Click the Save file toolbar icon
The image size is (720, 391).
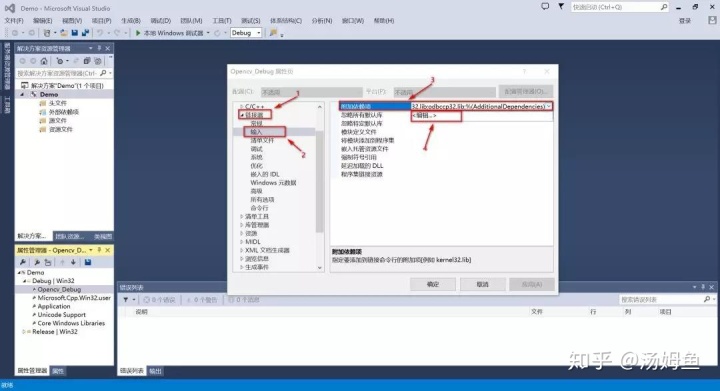point(74,33)
